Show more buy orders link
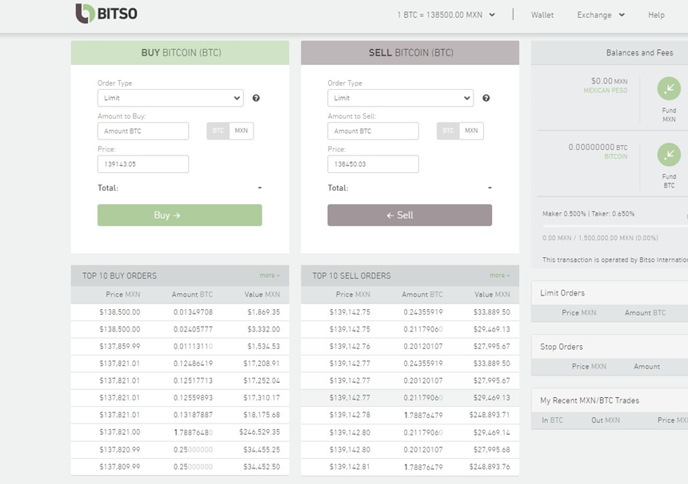The width and height of the screenshot is (693, 484). pyautogui.click(x=270, y=275)
